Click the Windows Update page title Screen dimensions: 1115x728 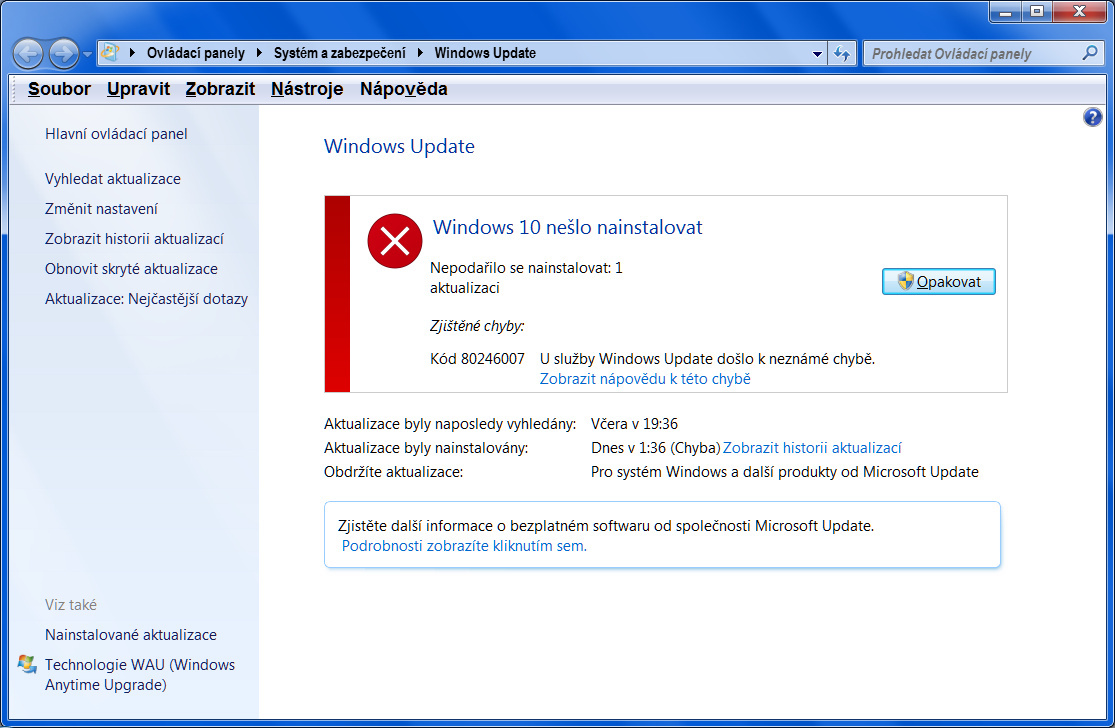(399, 146)
